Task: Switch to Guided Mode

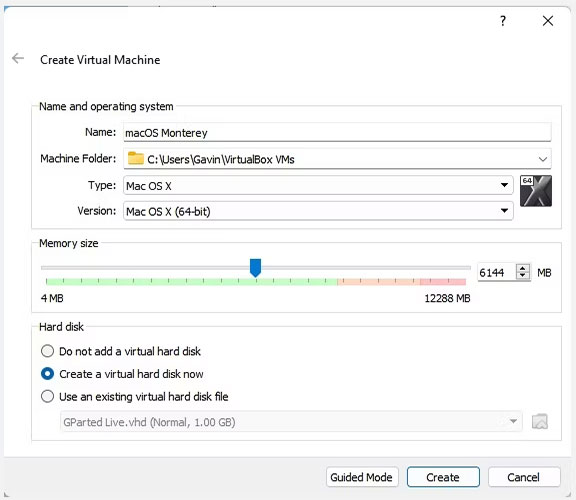Action: (362, 477)
